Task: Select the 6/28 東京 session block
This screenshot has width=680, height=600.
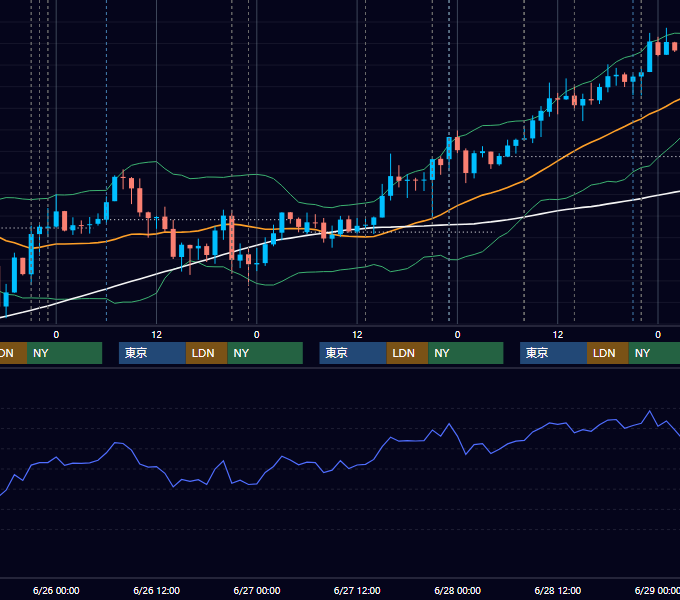Action: 553,353
